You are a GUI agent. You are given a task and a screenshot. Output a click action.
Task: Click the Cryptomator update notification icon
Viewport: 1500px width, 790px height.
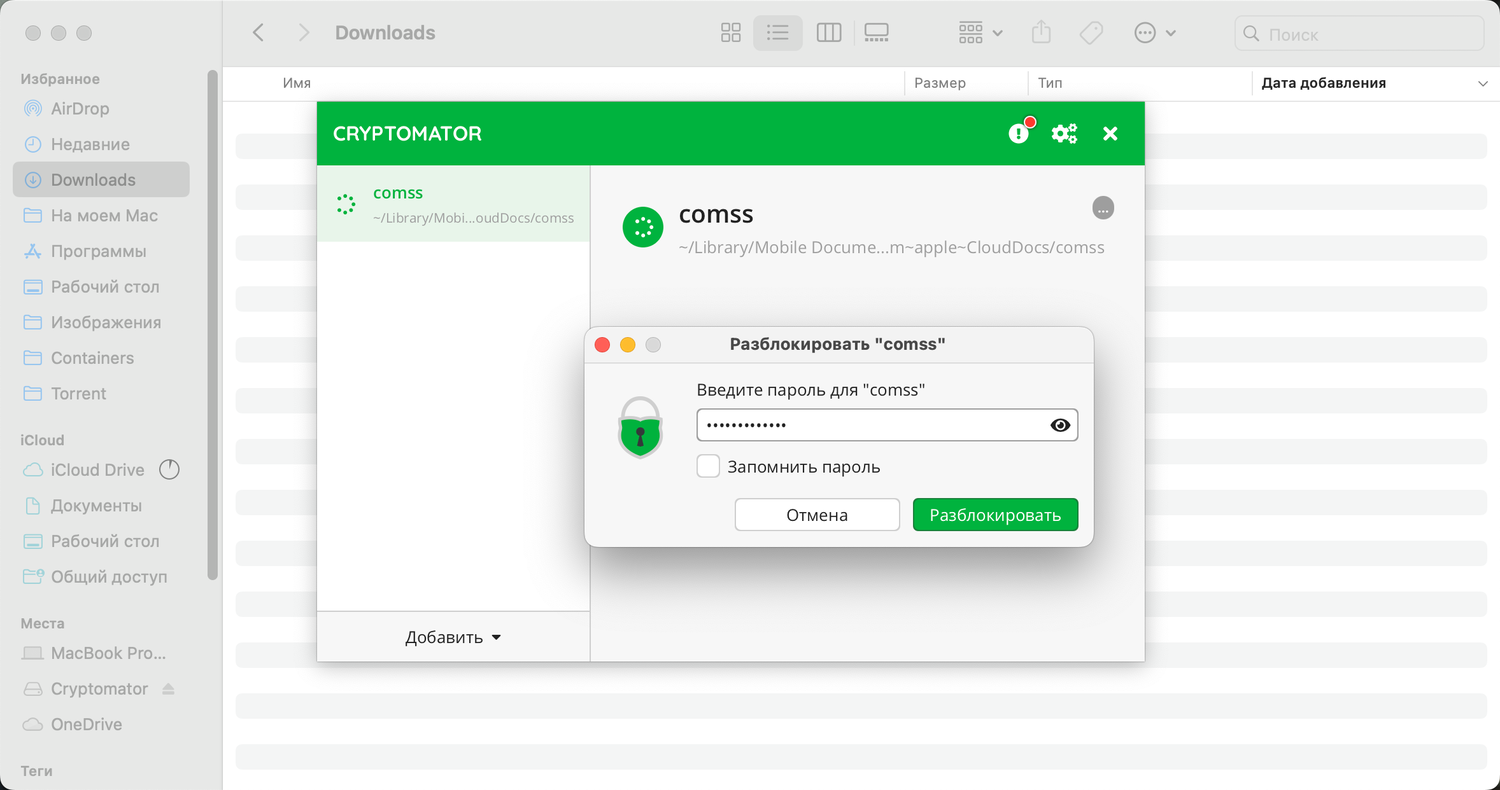1019,133
